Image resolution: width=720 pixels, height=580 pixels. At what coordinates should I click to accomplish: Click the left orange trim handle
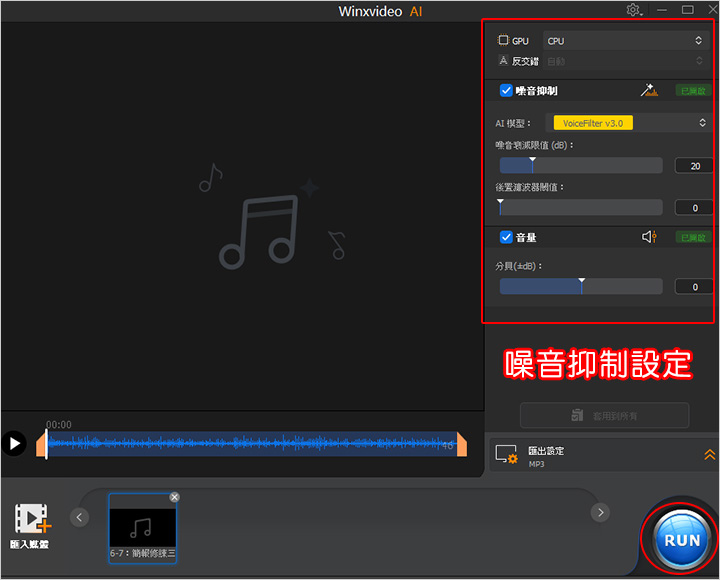[41, 445]
